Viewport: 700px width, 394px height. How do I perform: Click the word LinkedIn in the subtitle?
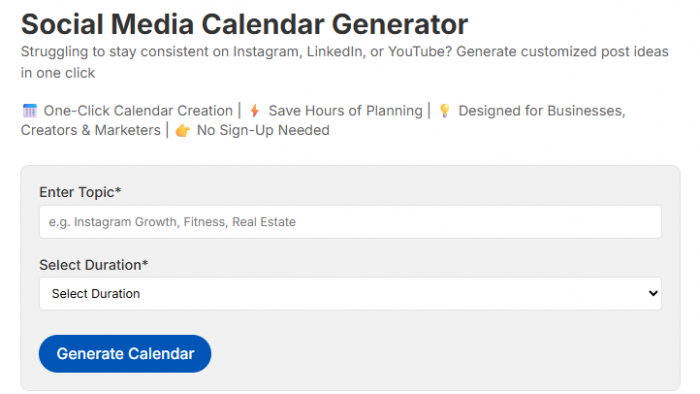click(336, 52)
